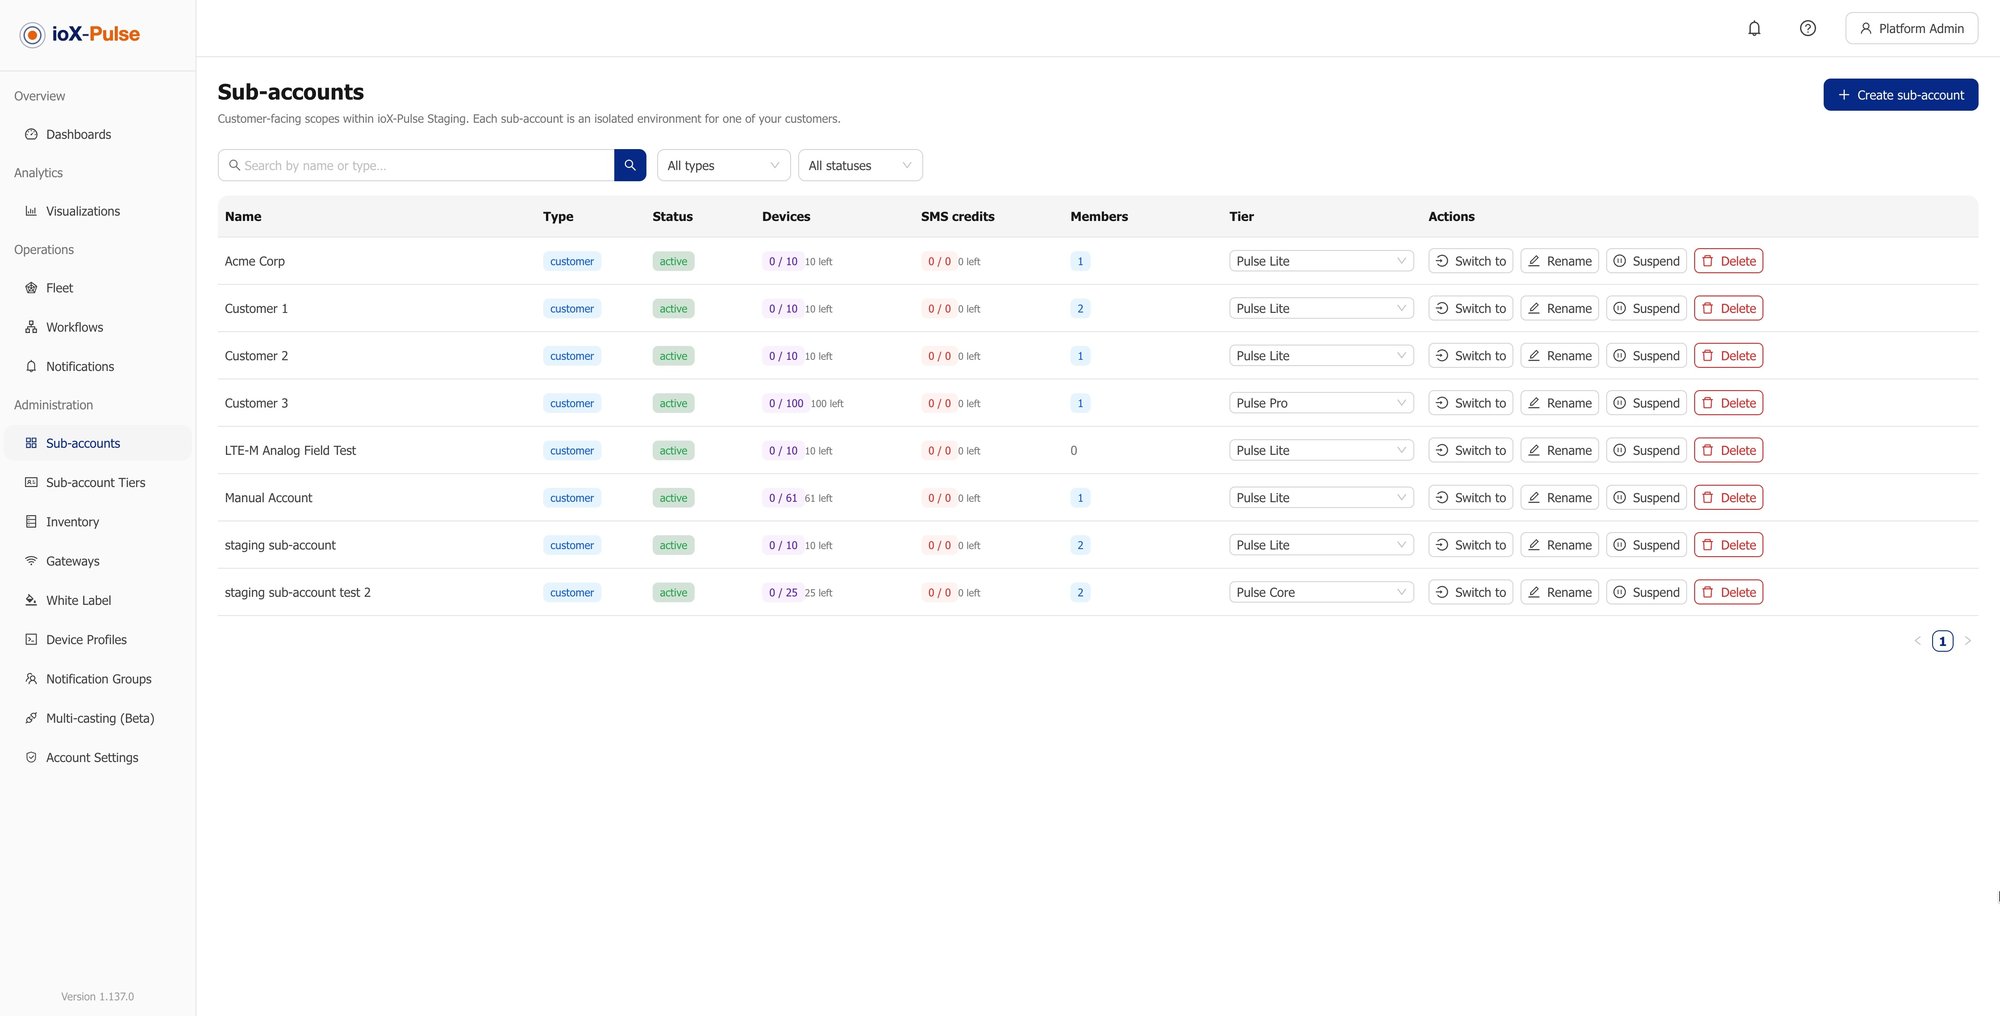Suspend the Acme Corp sub-account
Image resolution: width=2000 pixels, height=1016 pixels.
point(1646,261)
